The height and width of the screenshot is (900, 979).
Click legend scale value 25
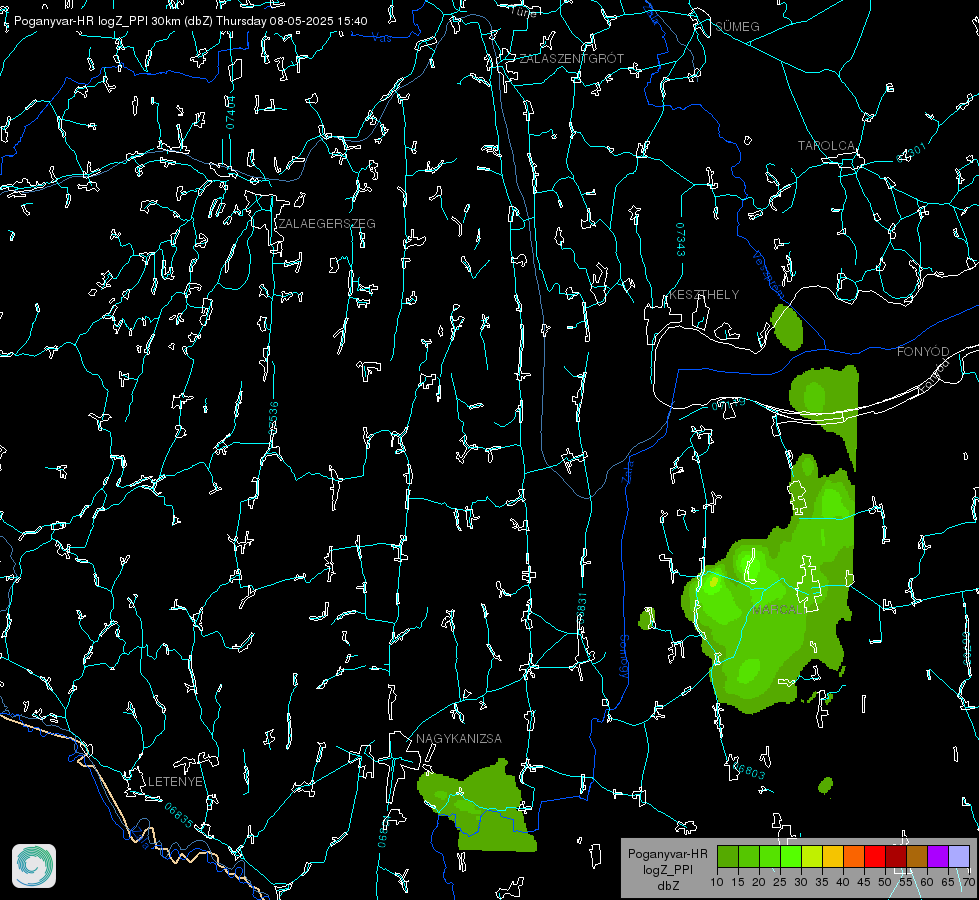pyautogui.click(x=780, y=883)
